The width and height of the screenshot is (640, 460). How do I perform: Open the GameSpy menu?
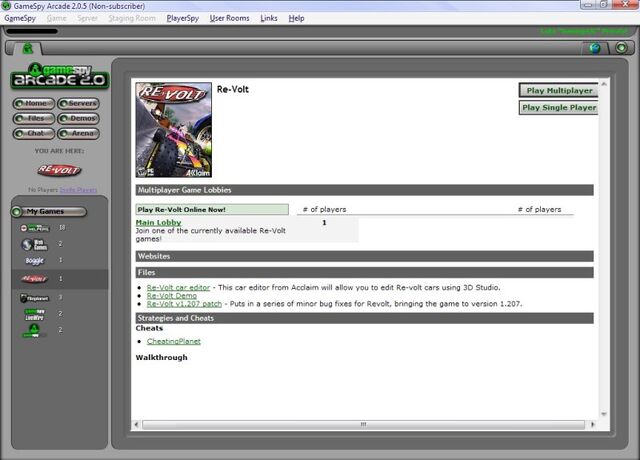(x=20, y=18)
